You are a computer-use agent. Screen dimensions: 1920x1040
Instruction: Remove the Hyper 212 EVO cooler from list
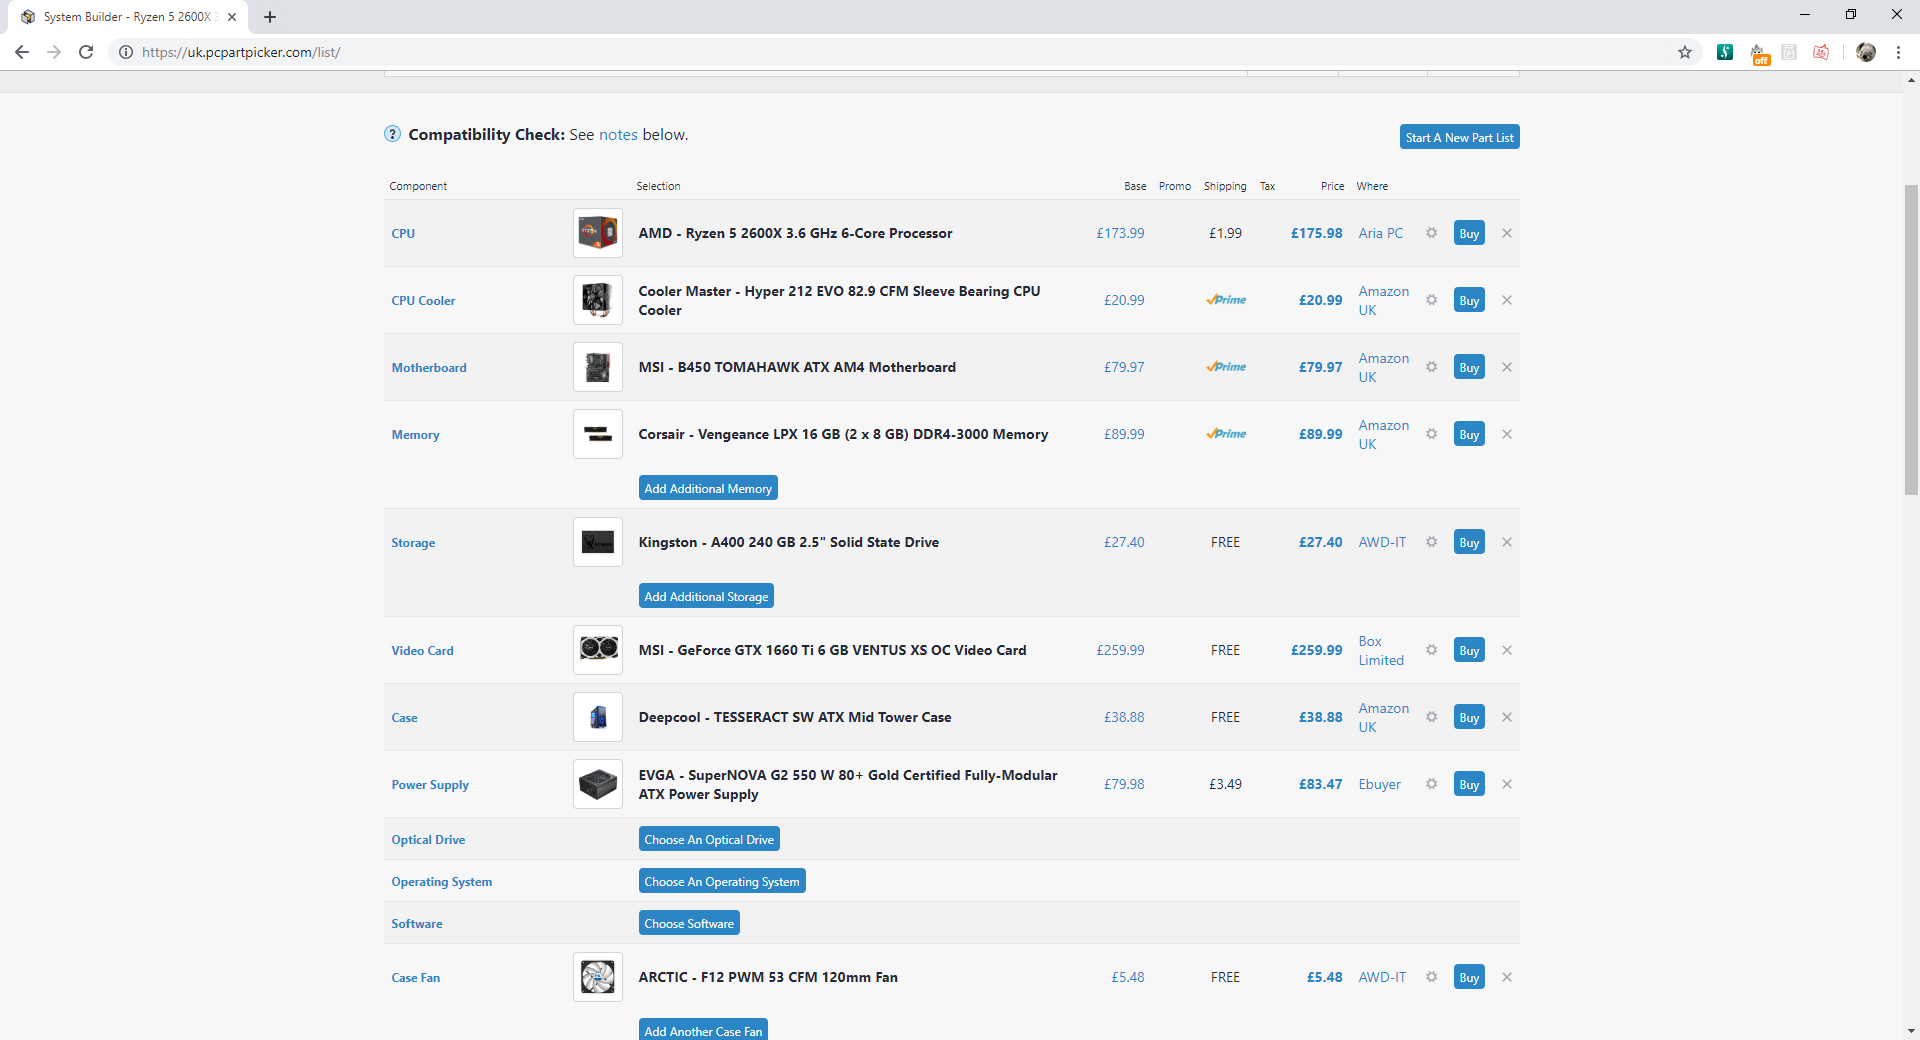(1507, 300)
